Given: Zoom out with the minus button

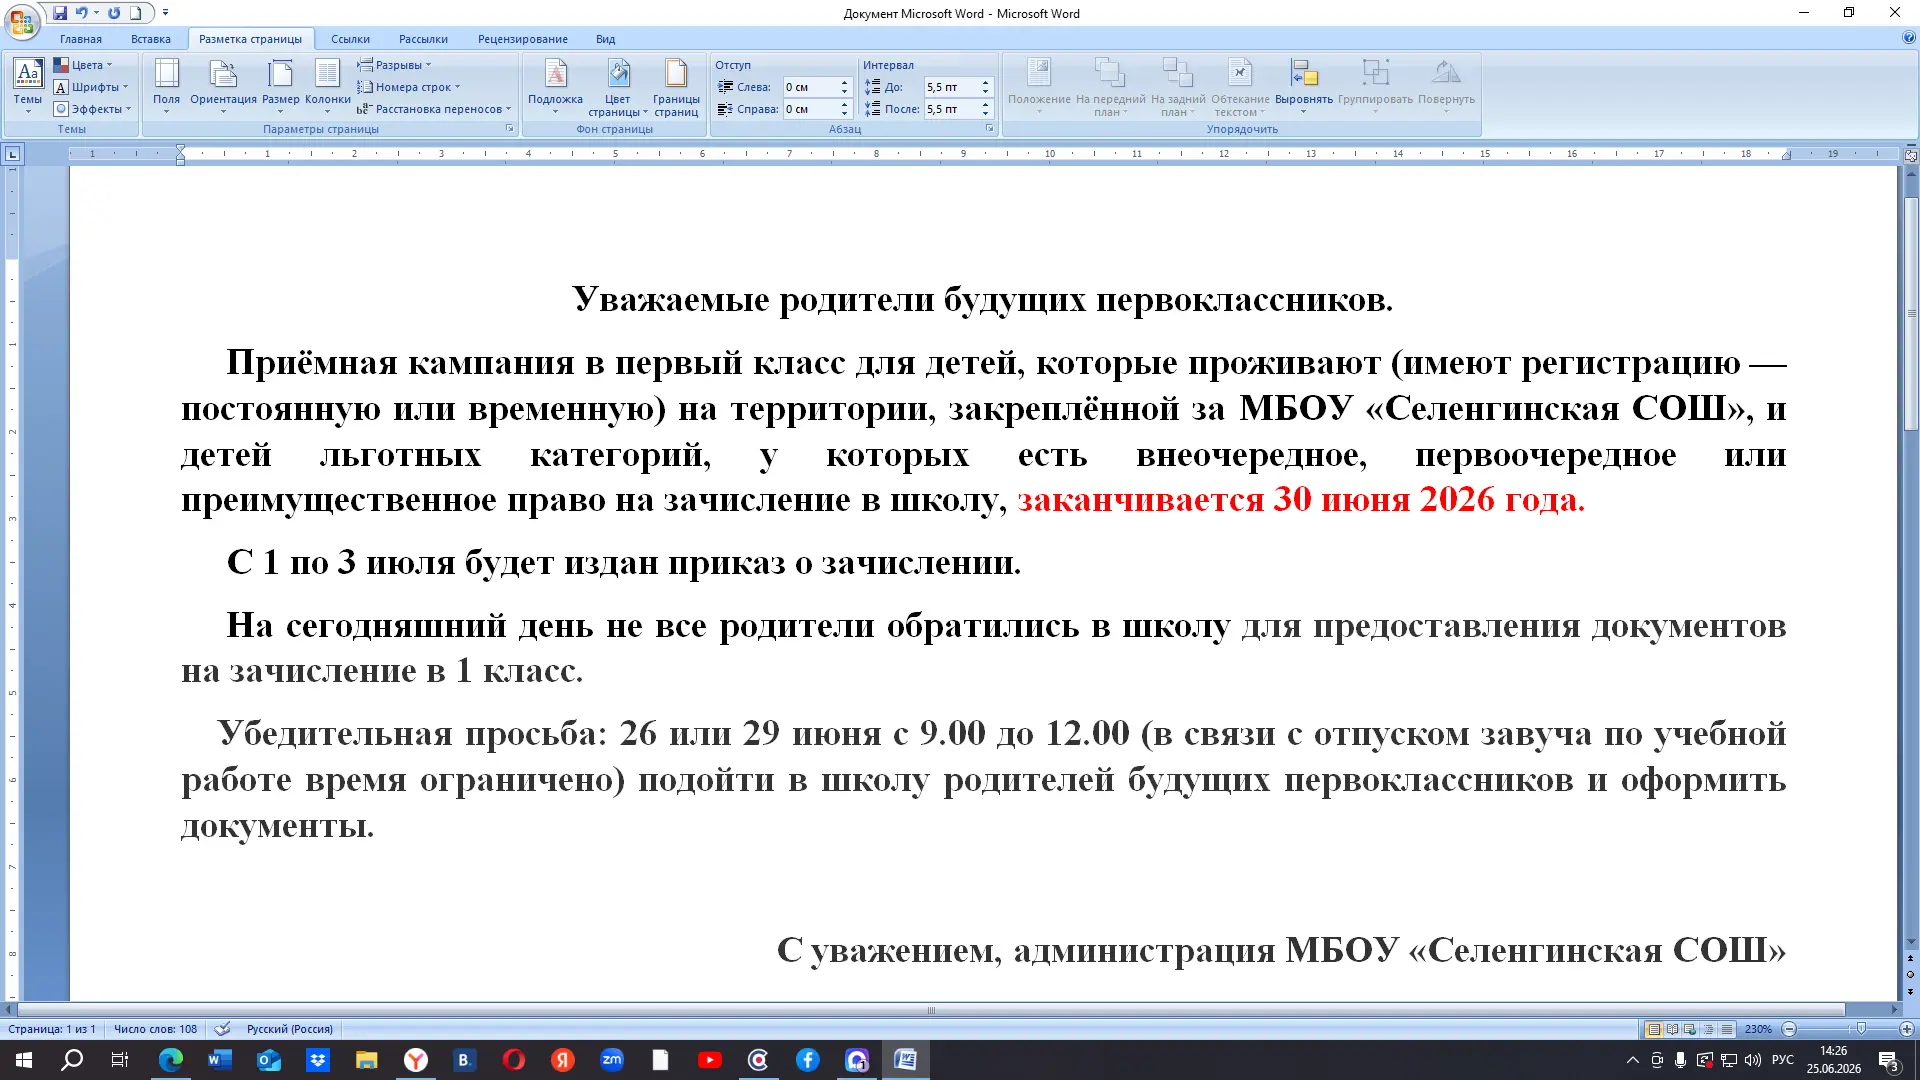Looking at the screenshot, I should 1790,1029.
